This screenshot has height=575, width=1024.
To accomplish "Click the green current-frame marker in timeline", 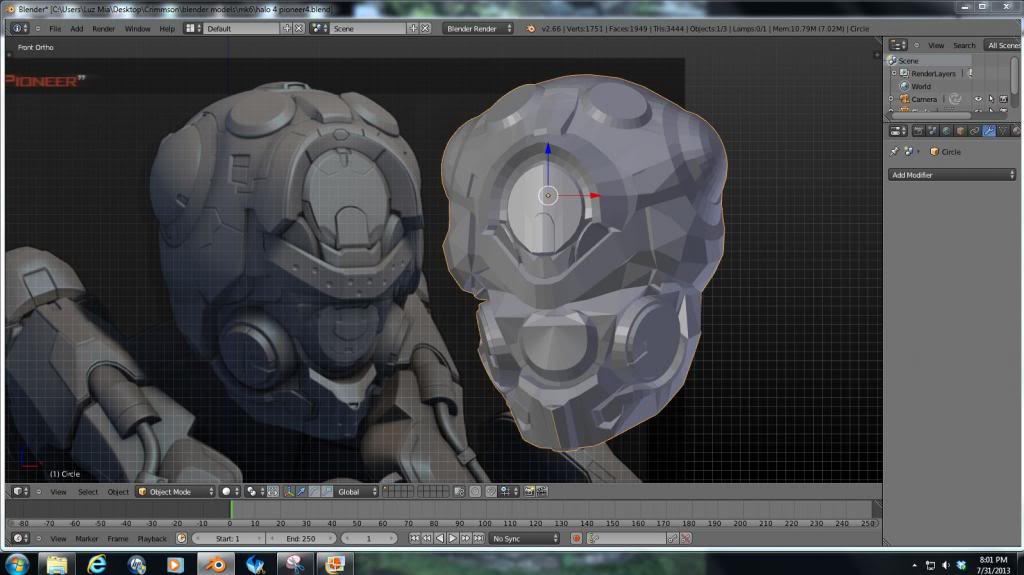I will click(231, 510).
